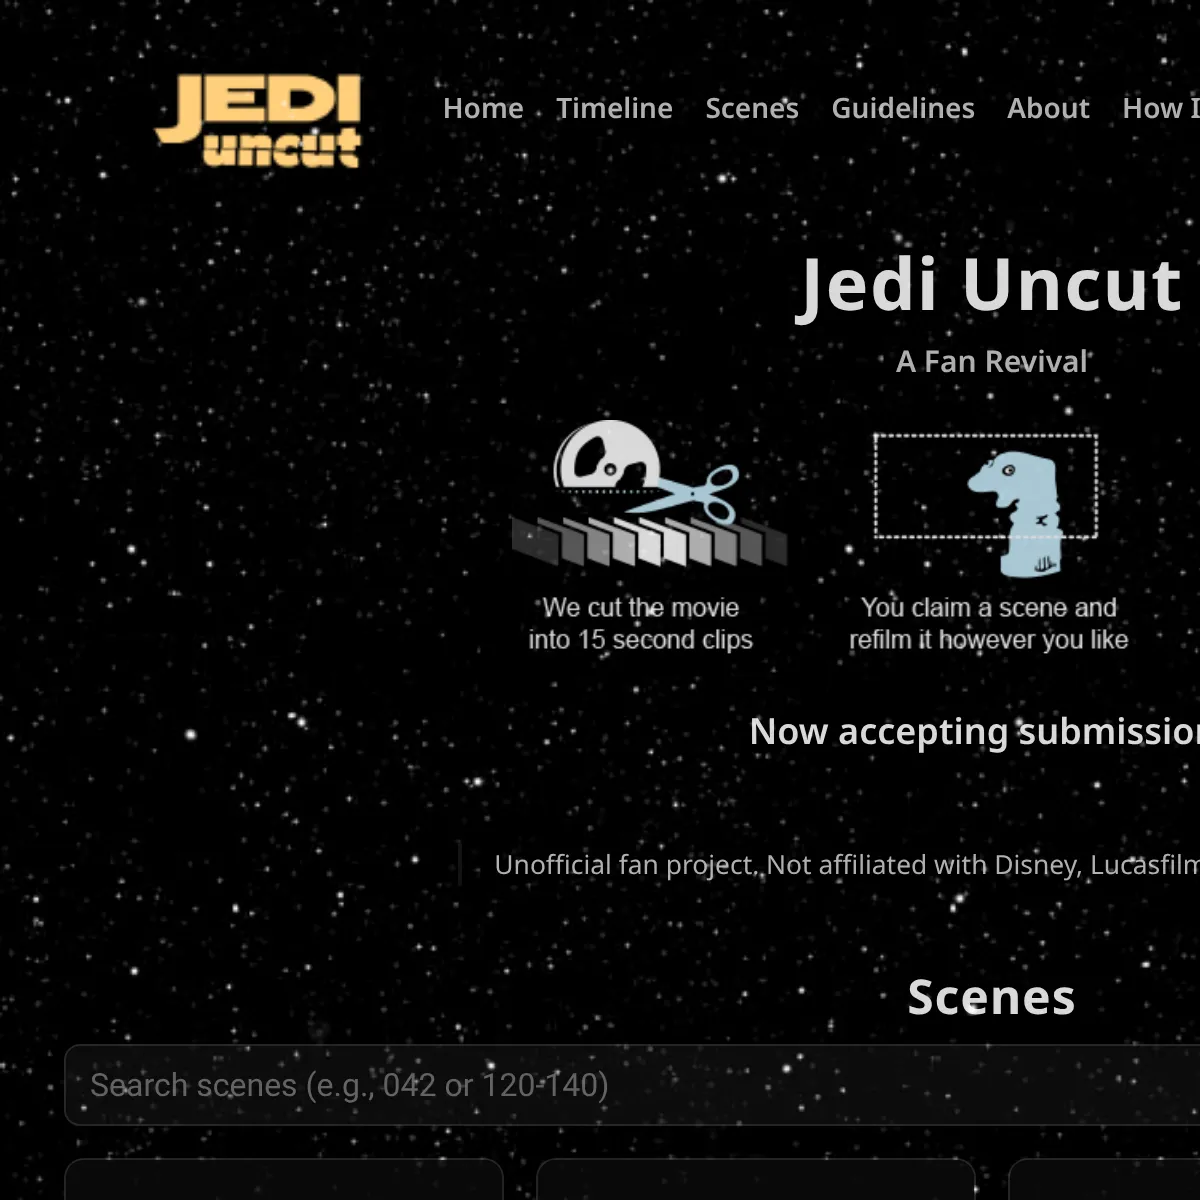The image size is (1200, 1200).
Task: Click the grey film strip frames graphic
Action: pos(648,542)
